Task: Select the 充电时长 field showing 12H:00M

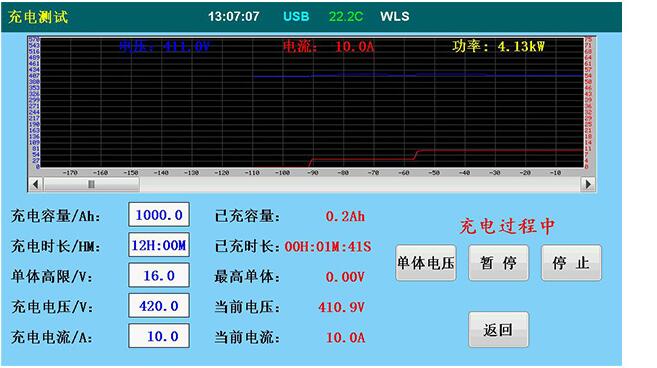Action: pos(159,245)
